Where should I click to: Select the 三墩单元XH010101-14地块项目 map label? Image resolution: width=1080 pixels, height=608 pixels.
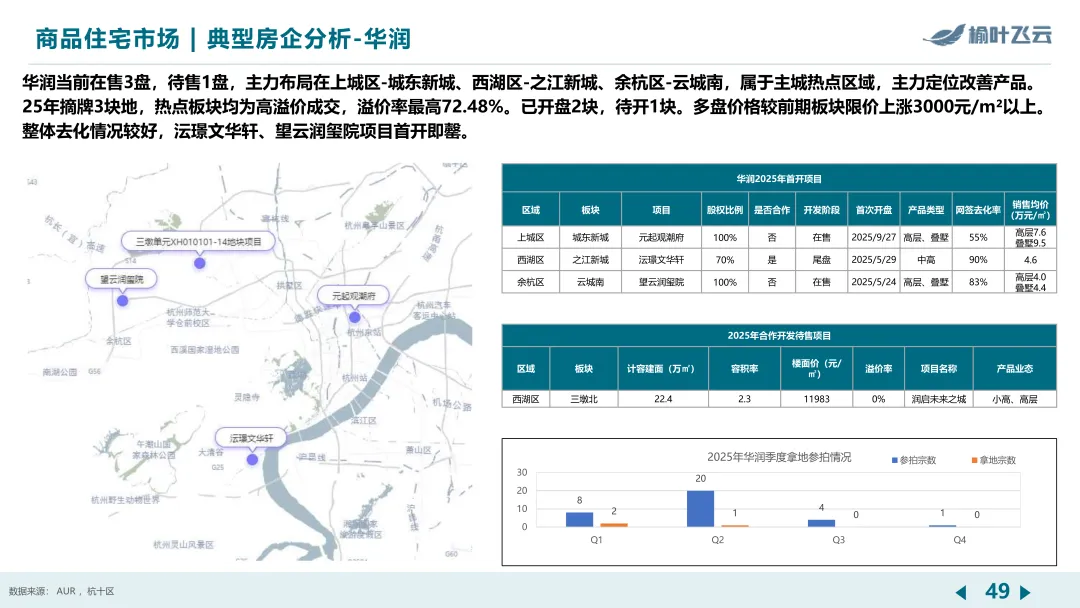[198, 242]
